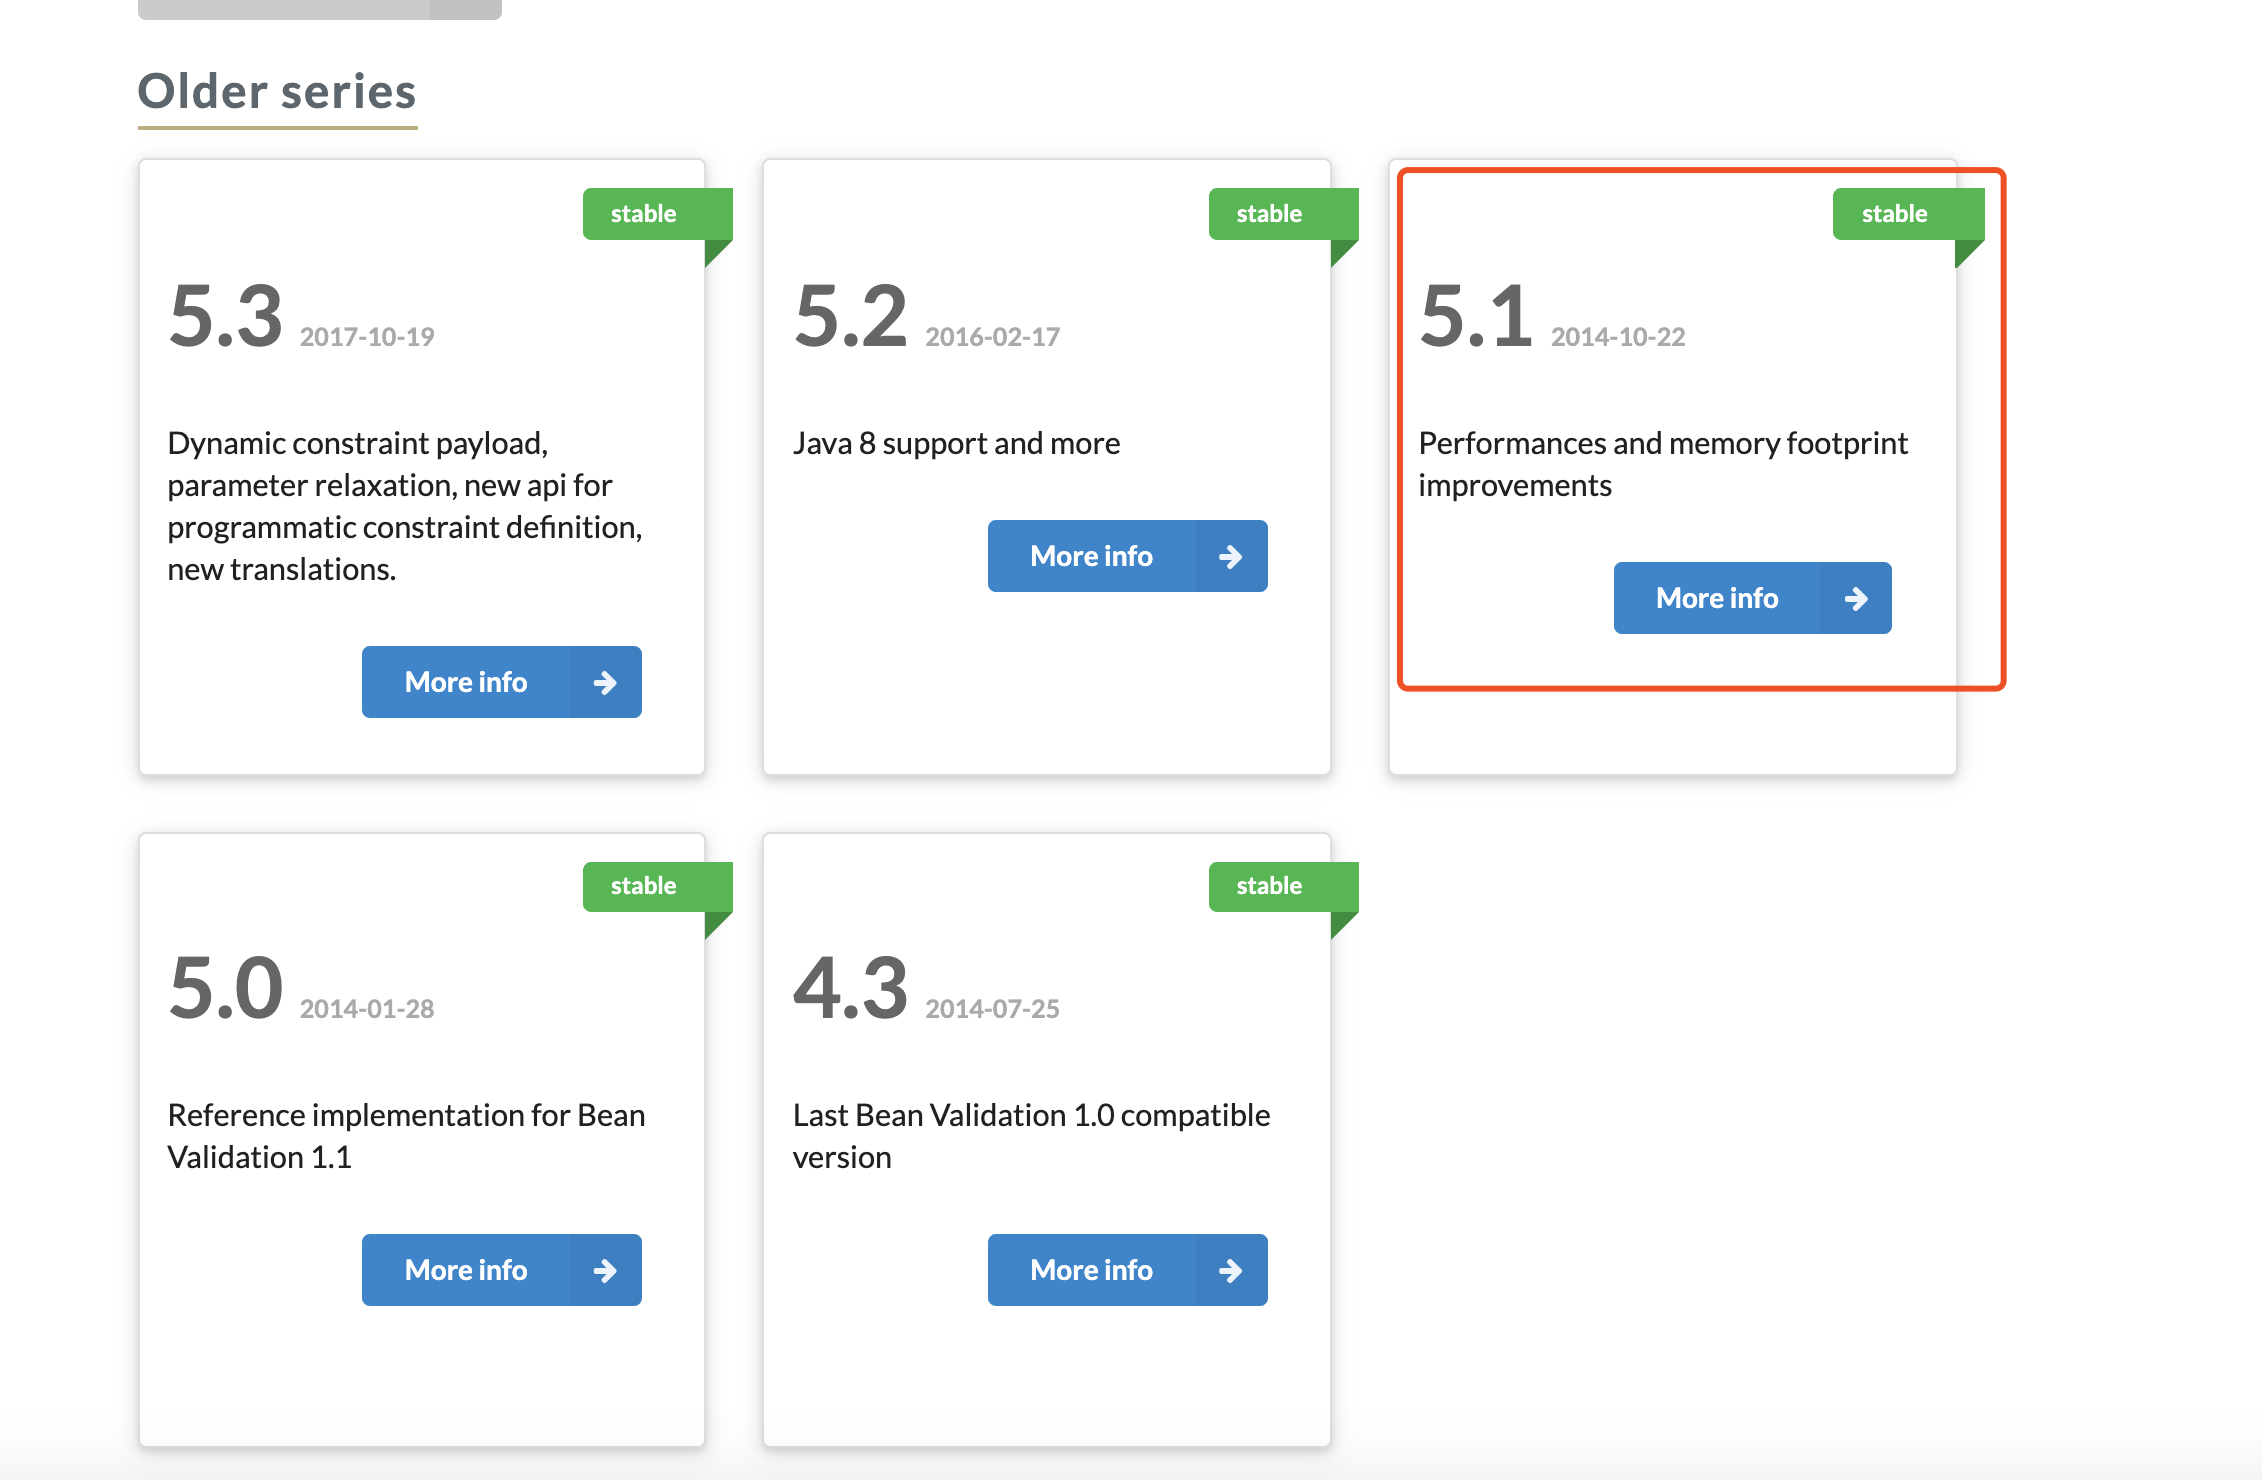The height and width of the screenshot is (1480, 2262).
Task: Click the Older series heading
Action: (277, 92)
